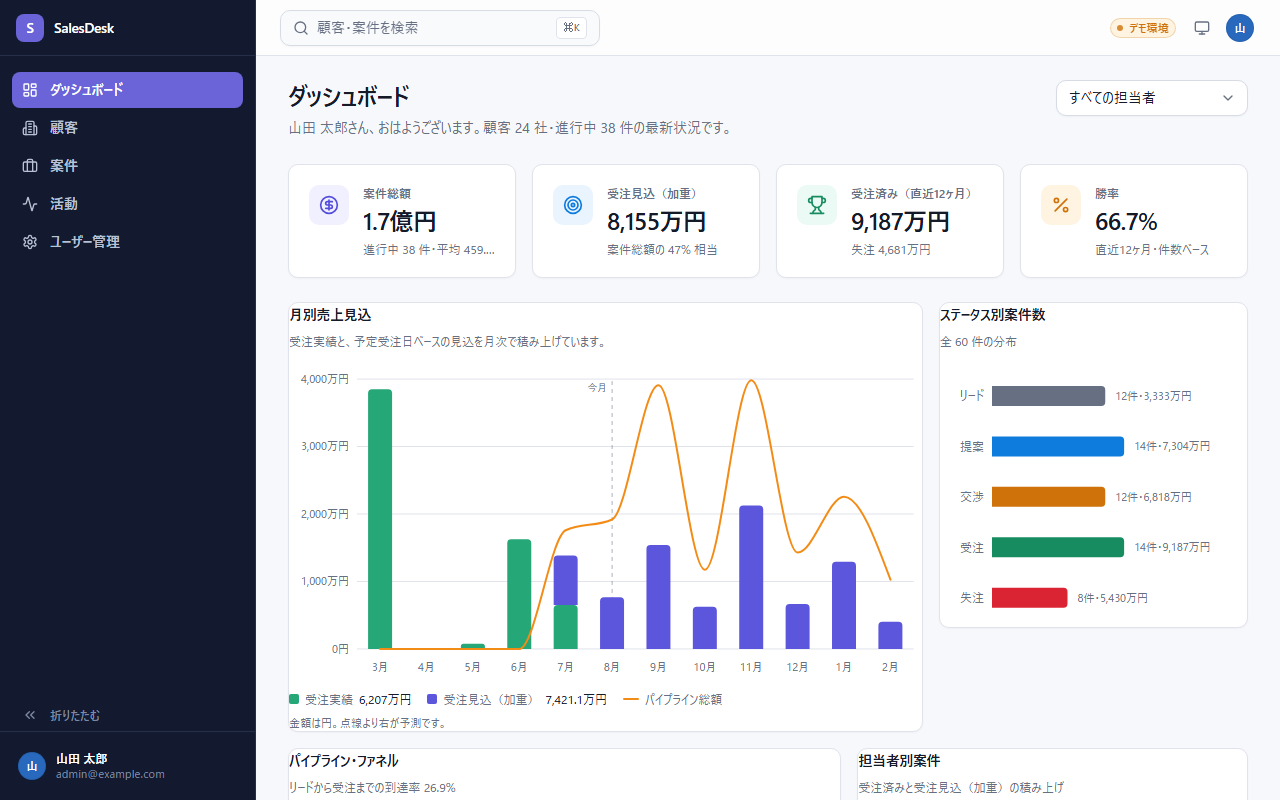
Task: Open the 活動 menu item
Action: tap(127, 204)
